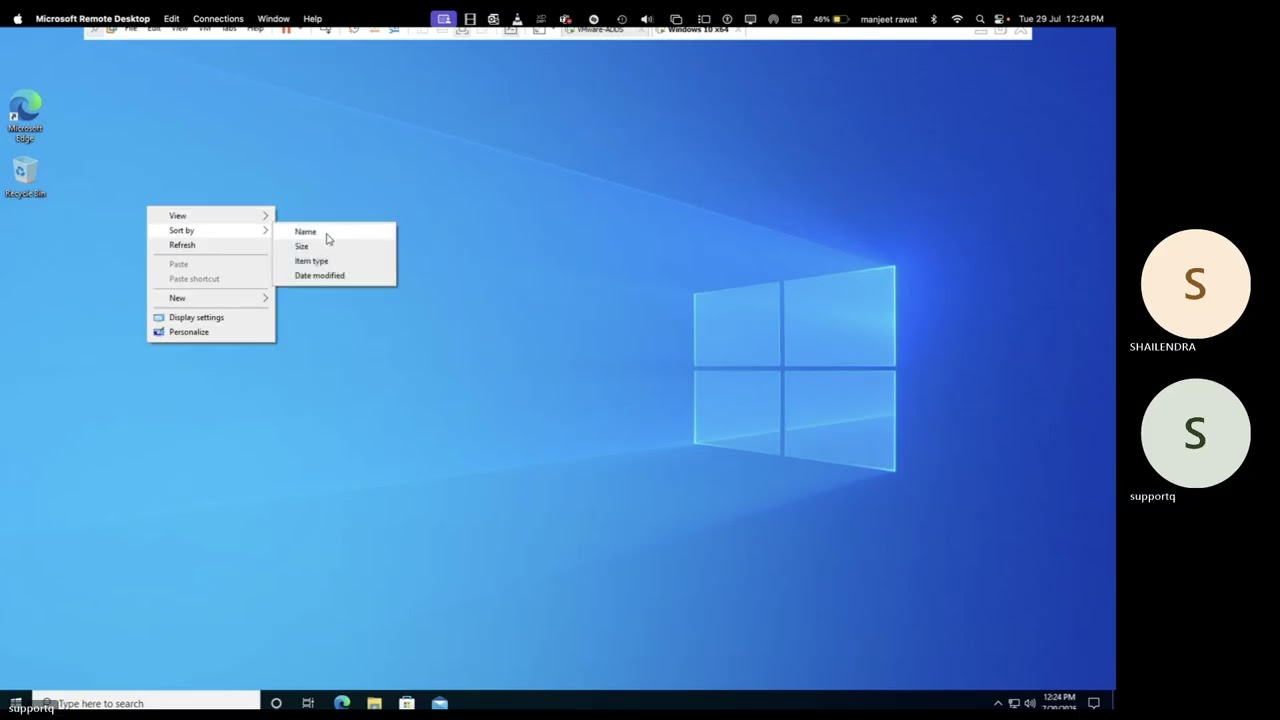Open the Windows Start button
Screen dimensions: 1280x720
[x=15, y=703]
